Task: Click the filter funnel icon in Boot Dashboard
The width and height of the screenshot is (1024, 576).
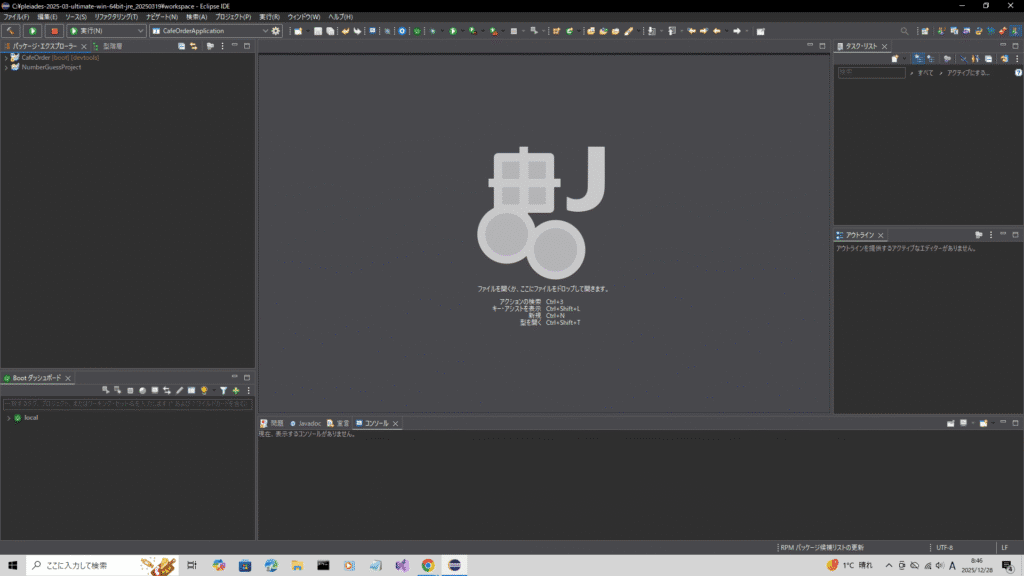Action: coord(223,390)
